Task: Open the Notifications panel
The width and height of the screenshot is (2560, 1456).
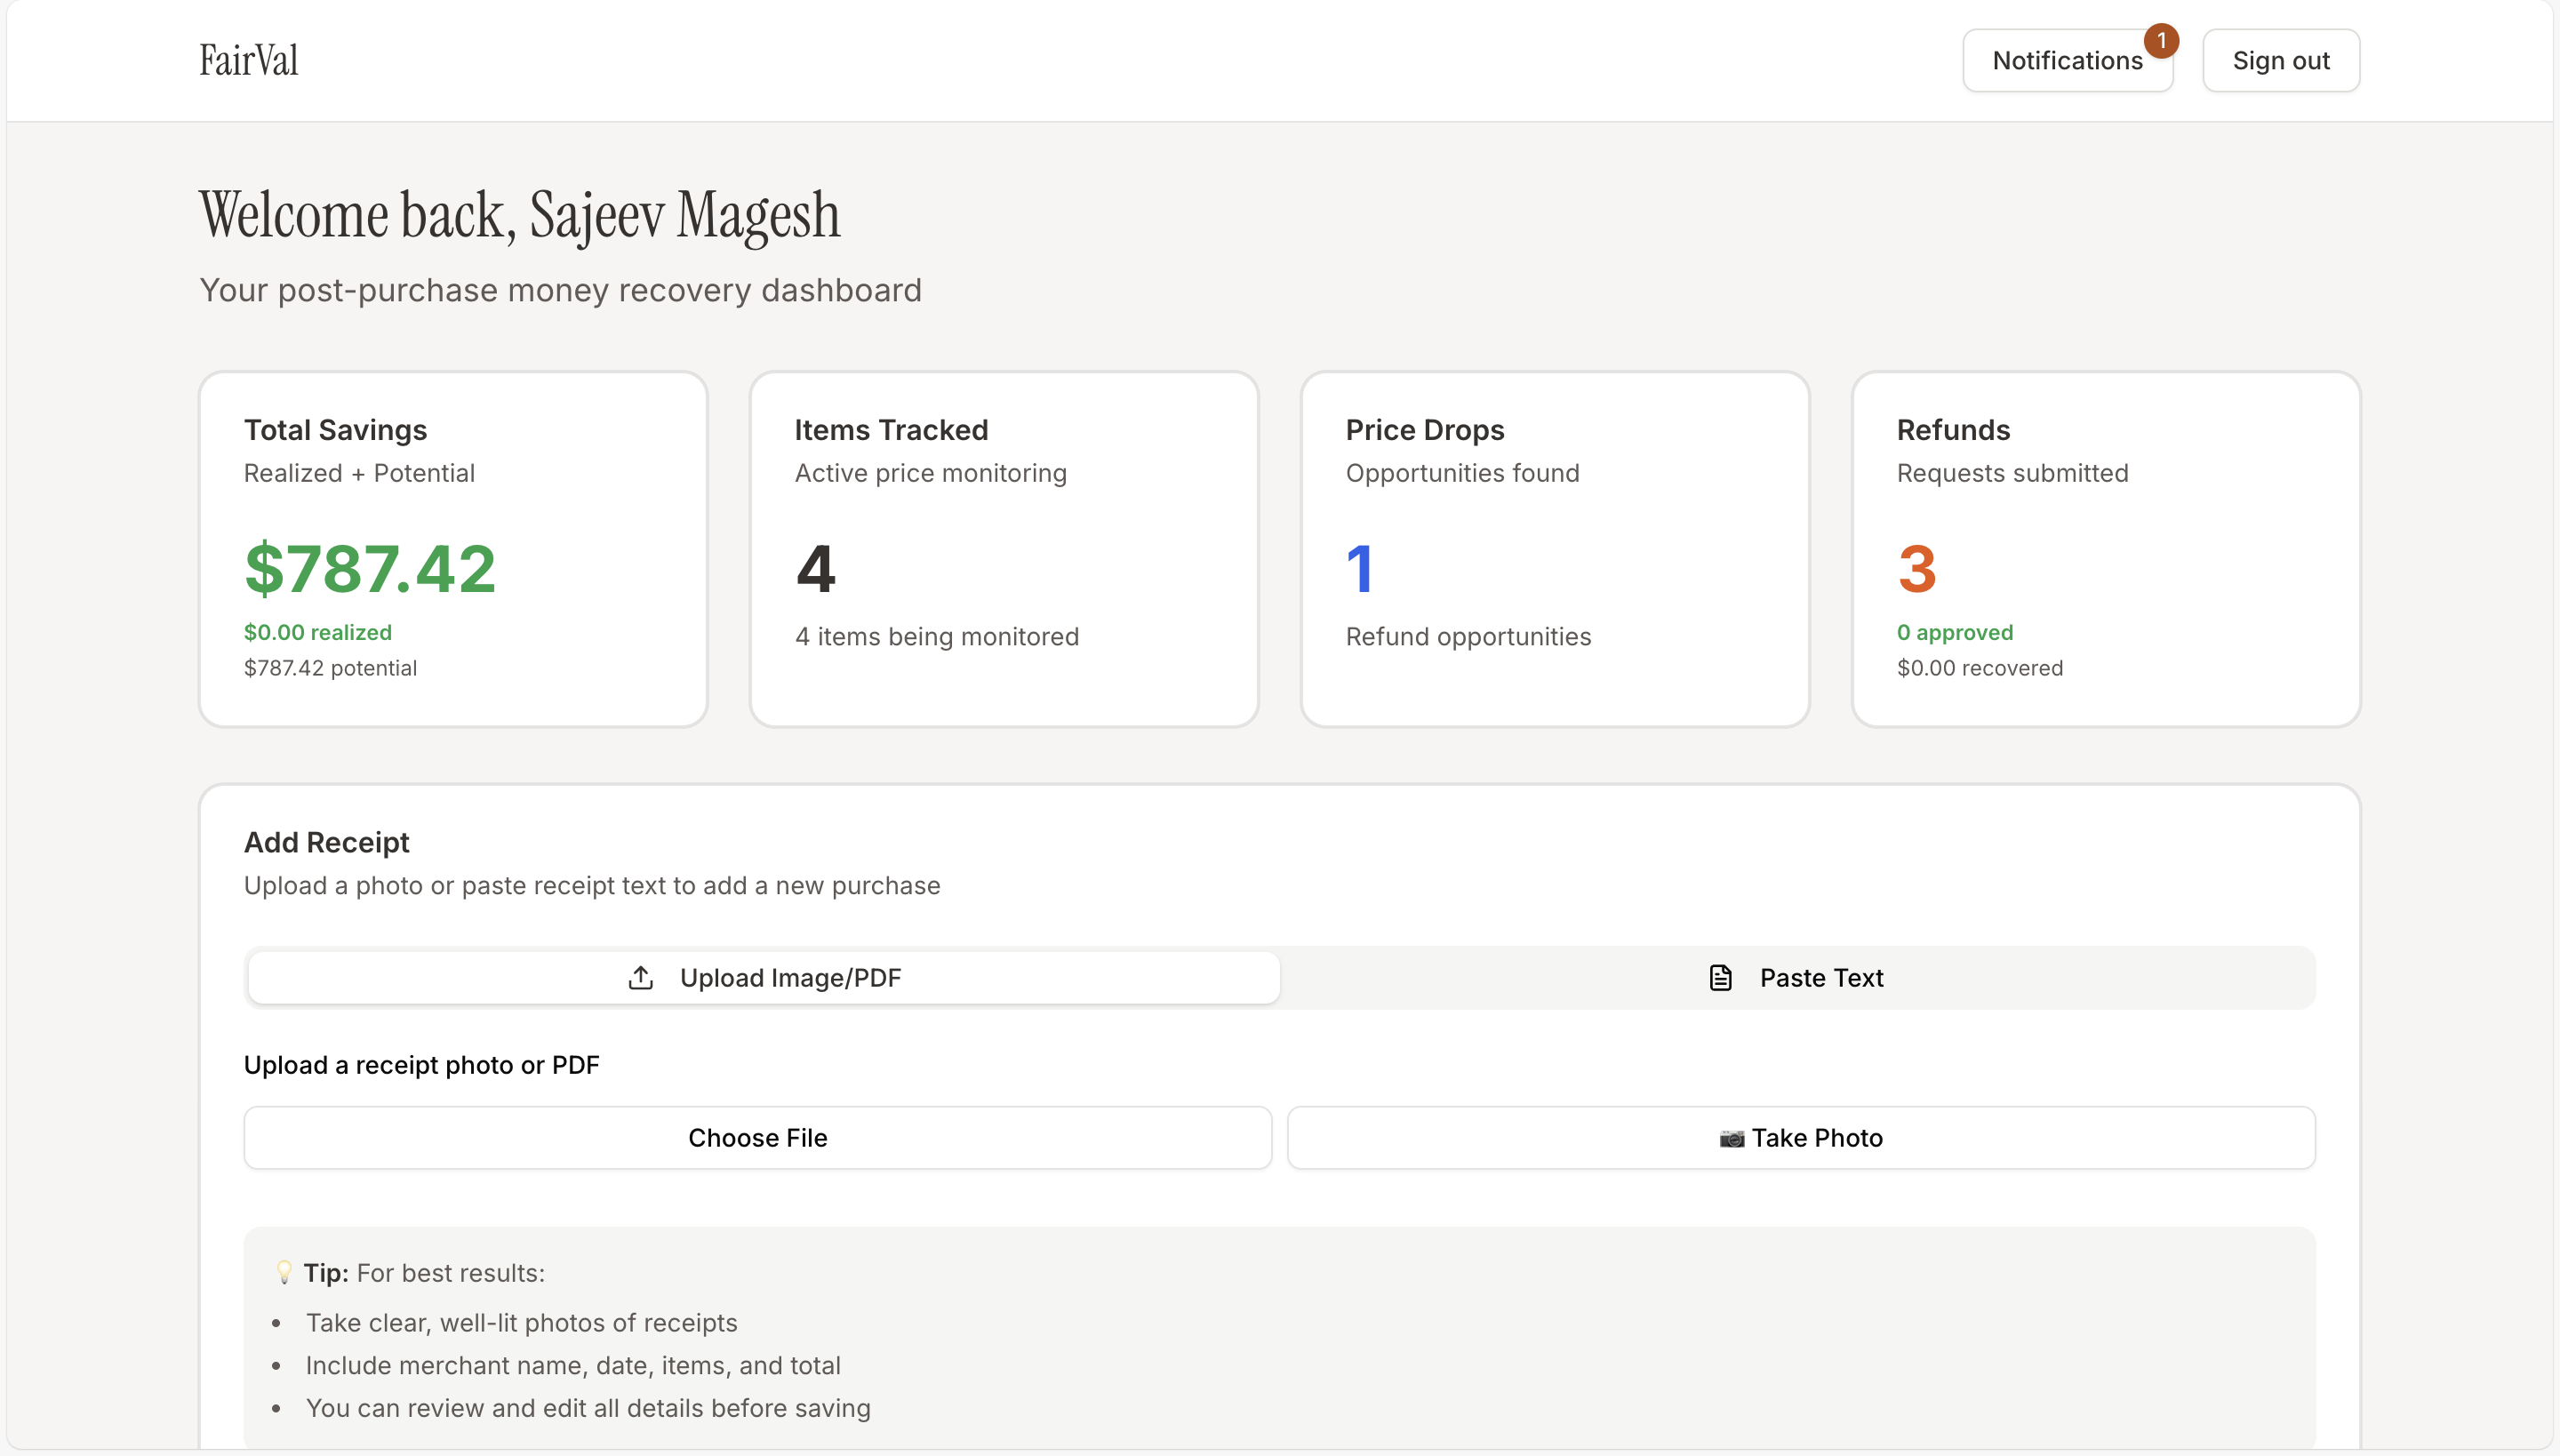Action: tap(2066, 61)
